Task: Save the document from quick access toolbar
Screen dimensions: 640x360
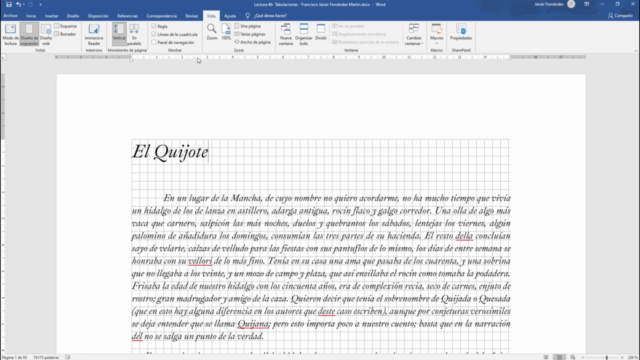Action: [9, 4]
